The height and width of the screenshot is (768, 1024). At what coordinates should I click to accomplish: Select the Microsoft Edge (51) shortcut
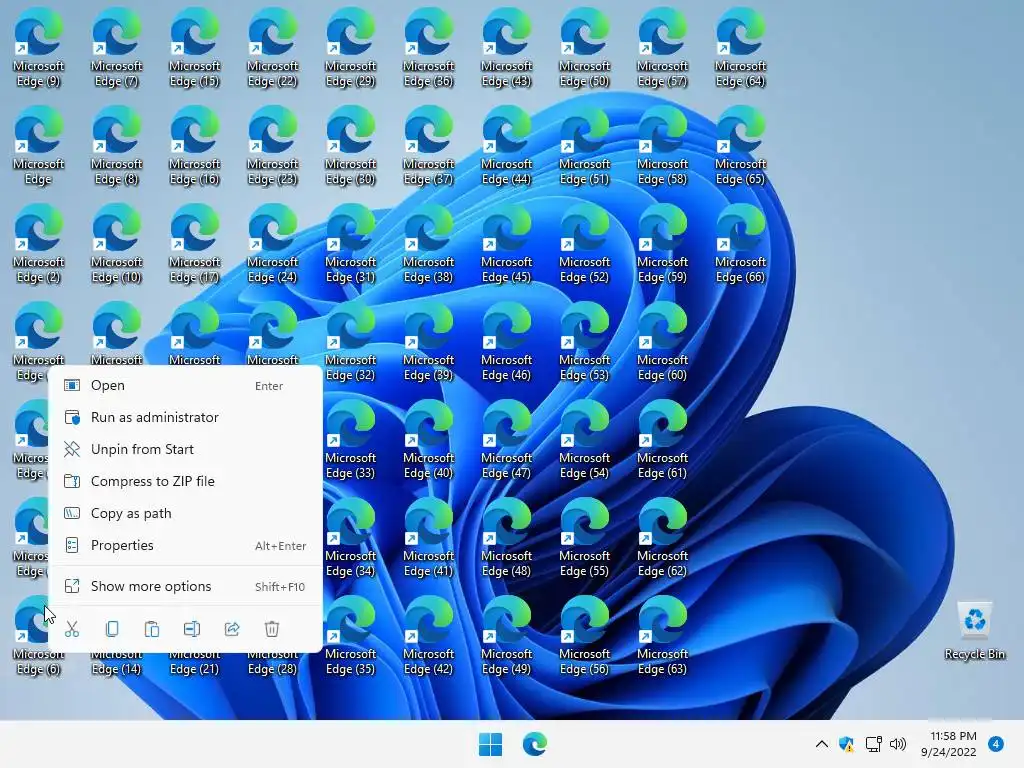(584, 146)
